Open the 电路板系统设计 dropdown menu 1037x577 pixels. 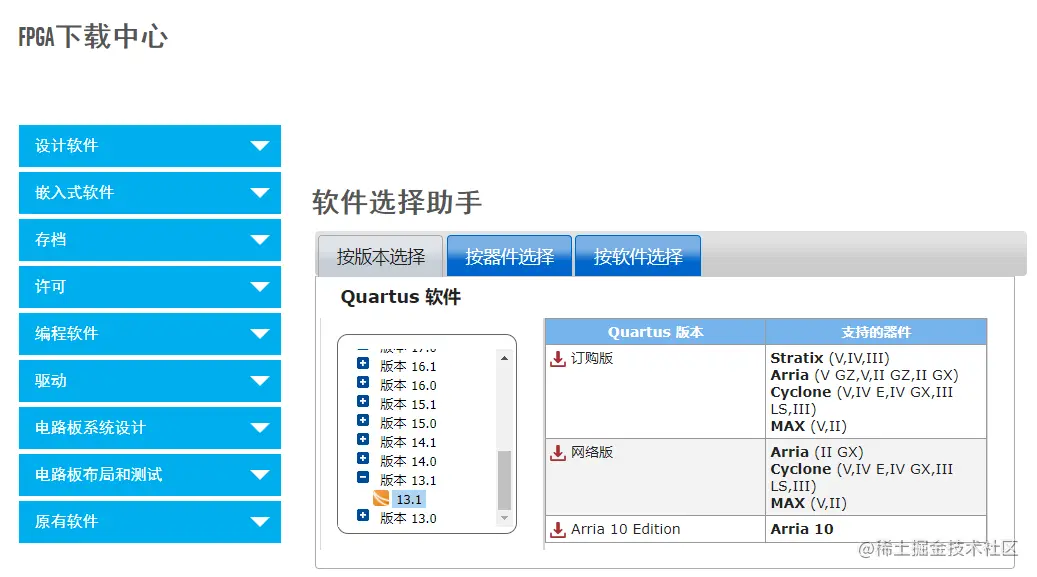[150, 427]
